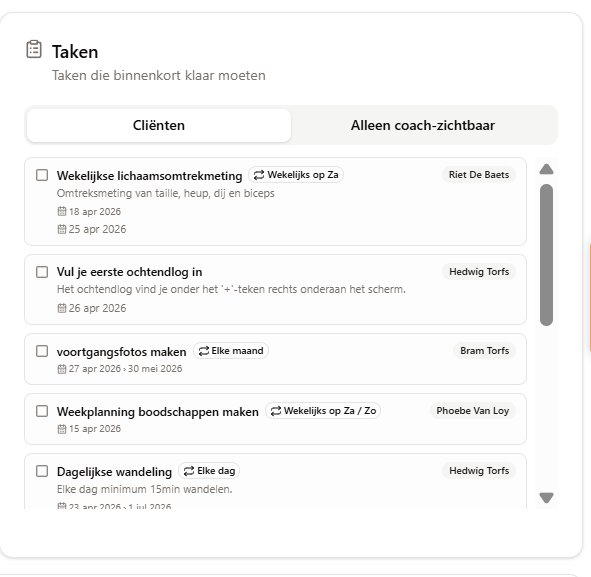Open the Alleen coach-zichtbaar tab
This screenshot has height=577, width=591.
(x=423, y=126)
